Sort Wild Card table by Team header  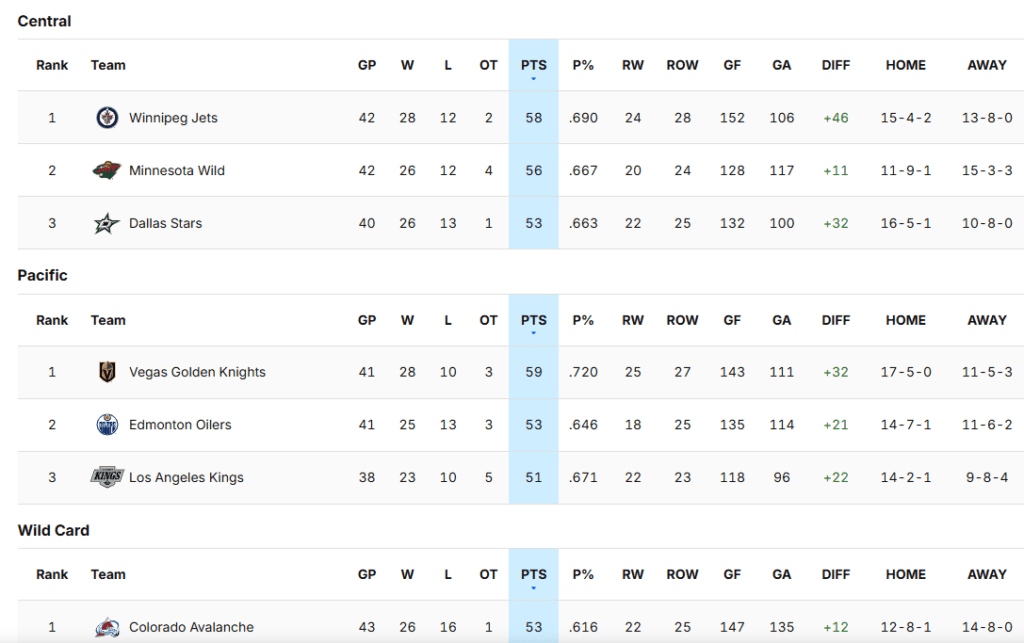pos(108,575)
